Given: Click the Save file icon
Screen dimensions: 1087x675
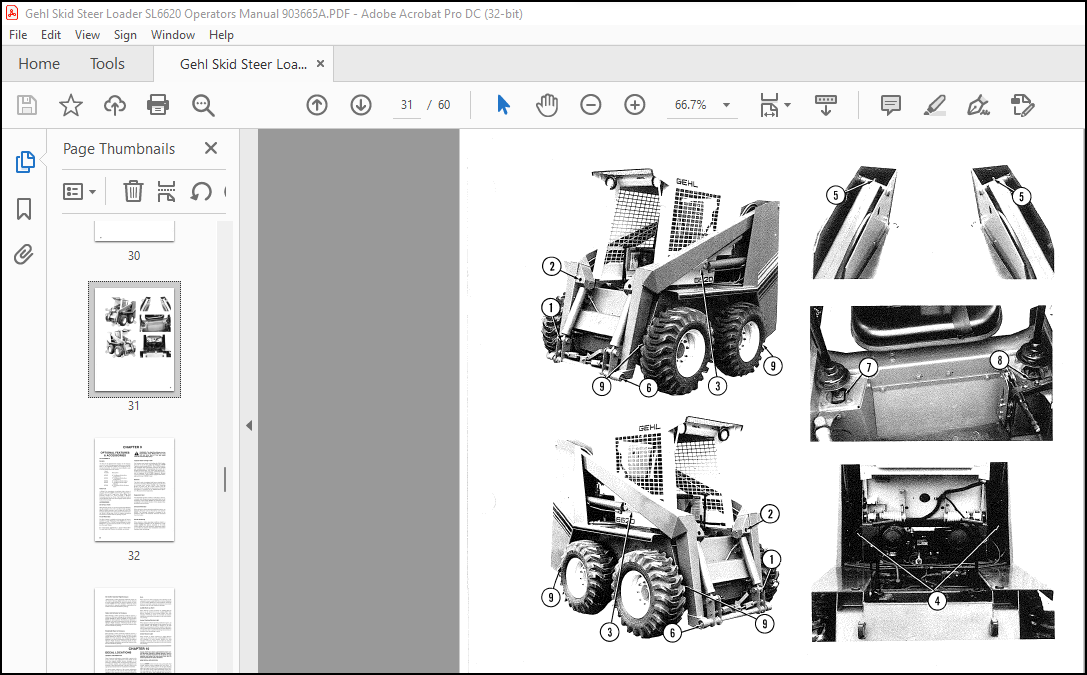Looking at the screenshot, I should coord(27,105).
